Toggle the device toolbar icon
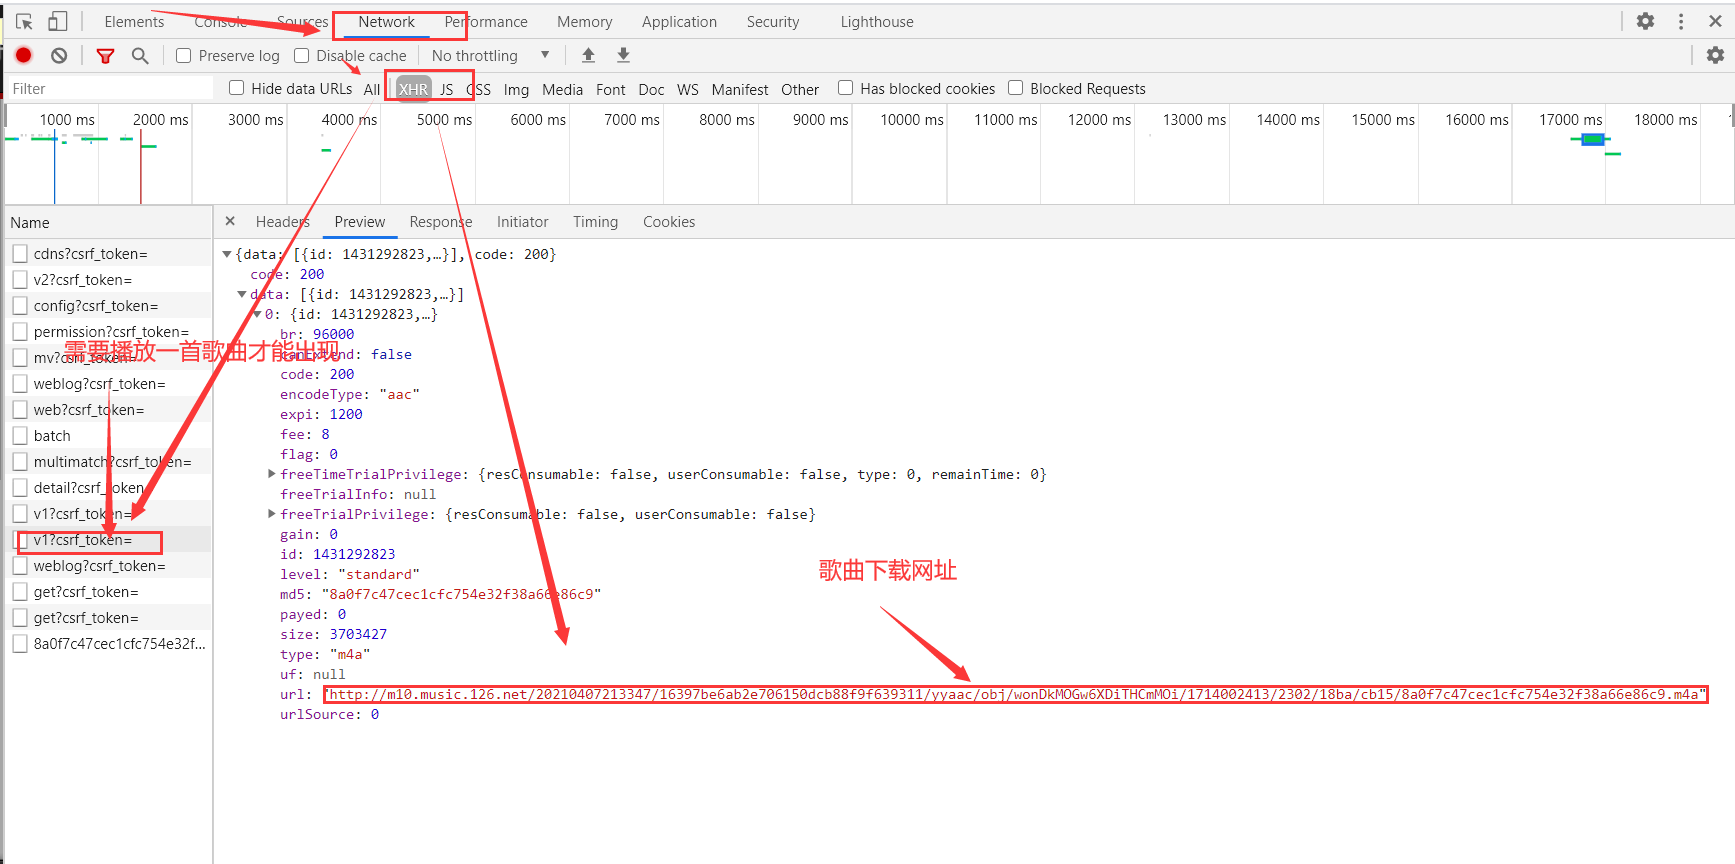 tap(58, 21)
